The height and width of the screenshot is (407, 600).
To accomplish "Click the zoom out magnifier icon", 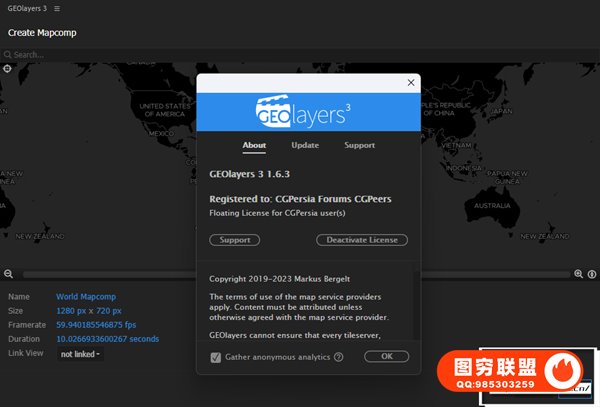I will (8, 274).
